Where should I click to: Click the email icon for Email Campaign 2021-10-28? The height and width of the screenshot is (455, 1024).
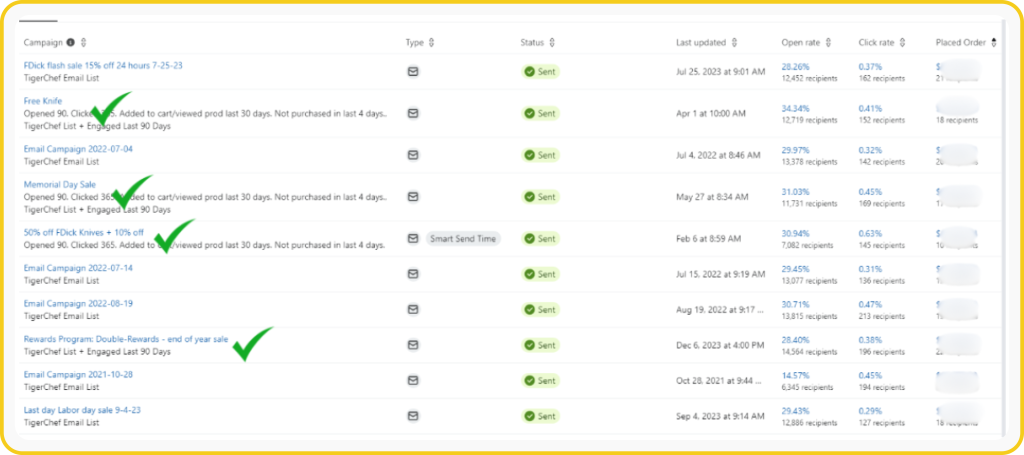click(412, 381)
